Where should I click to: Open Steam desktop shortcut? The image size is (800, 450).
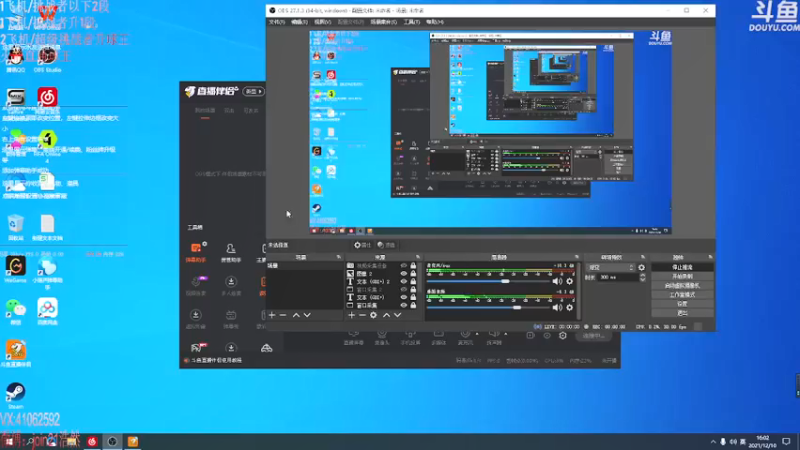coord(15,395)
